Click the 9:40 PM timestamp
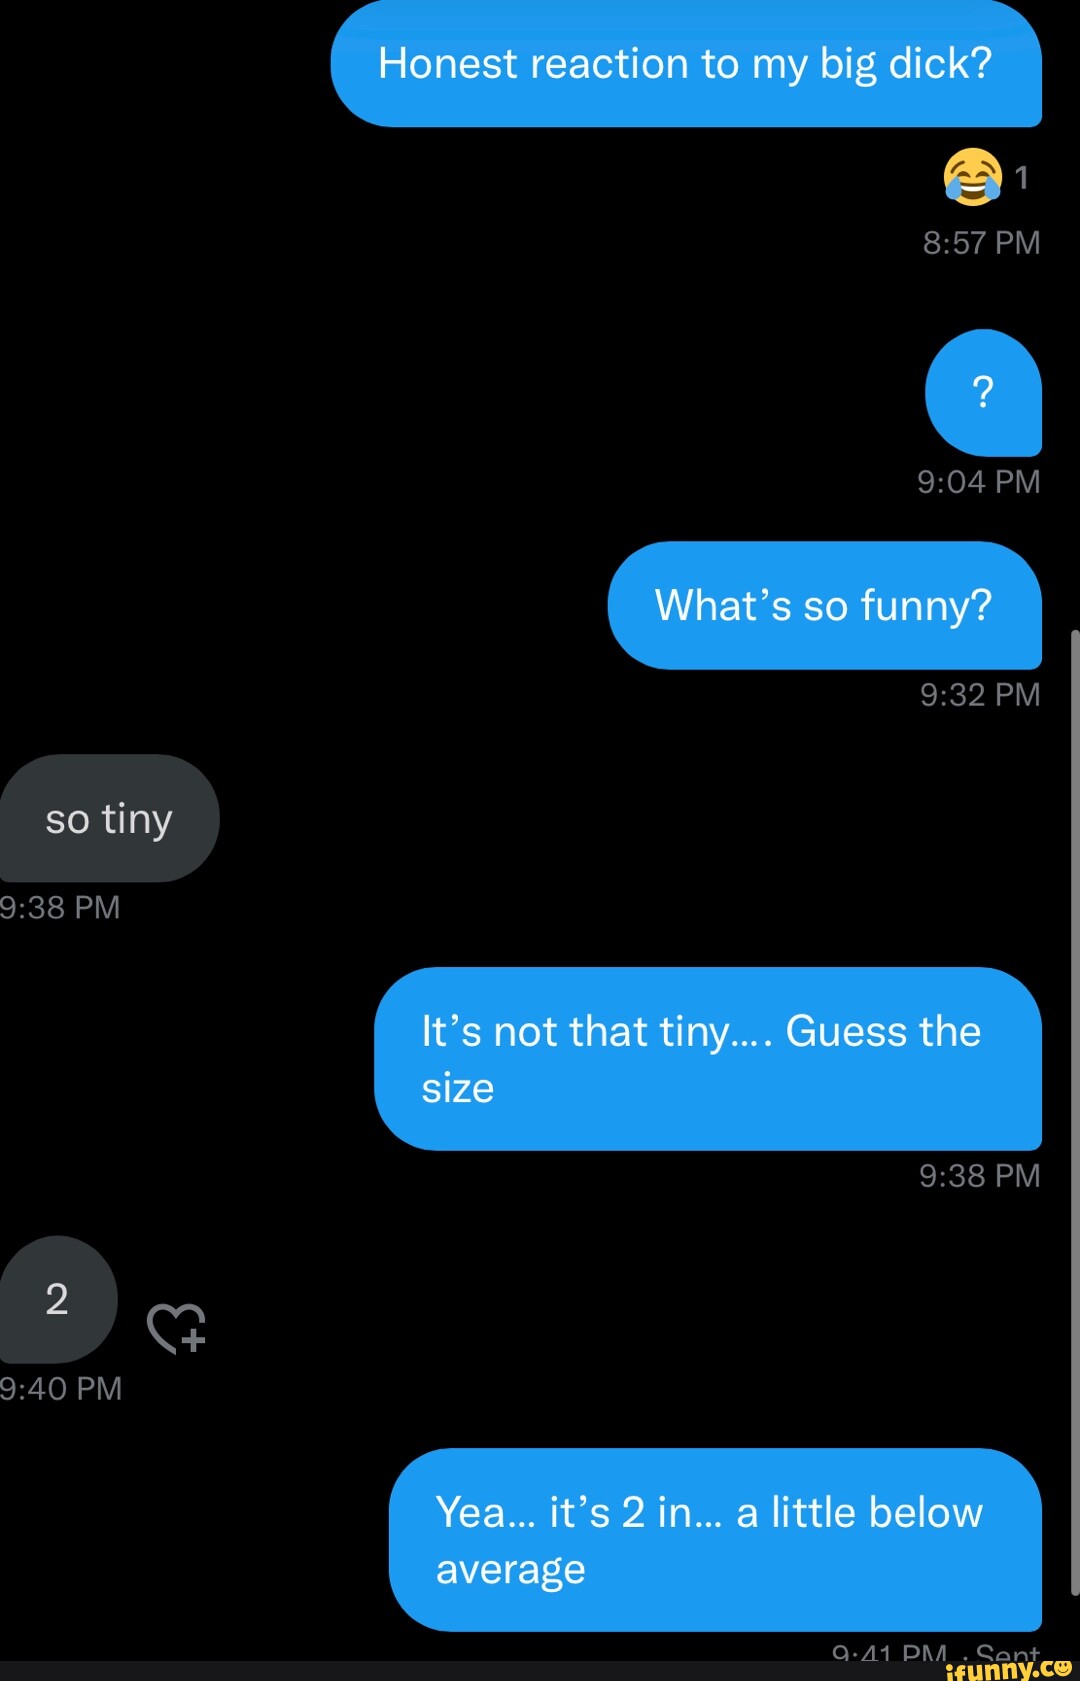Screen dimensions: 1080x1681 [61, 1388]
